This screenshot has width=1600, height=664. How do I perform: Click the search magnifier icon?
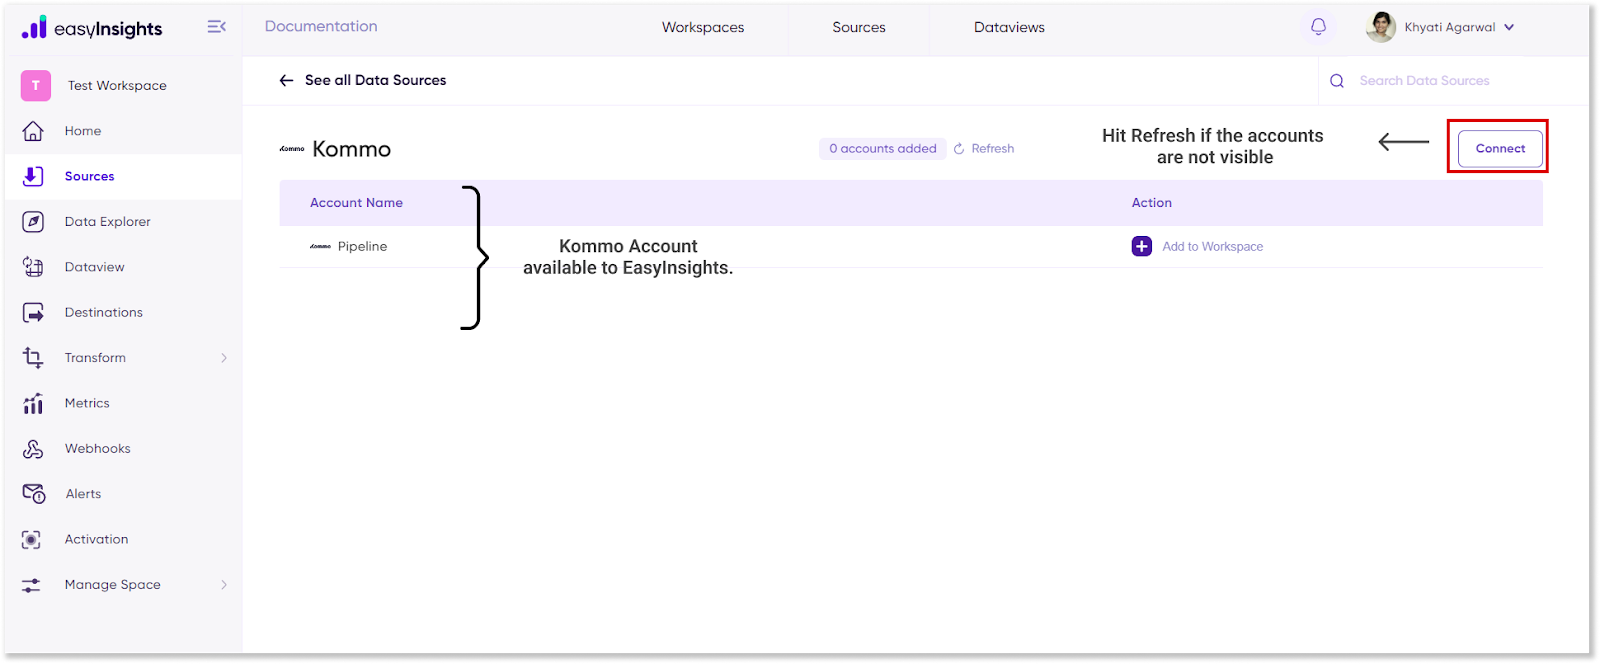1337,81
